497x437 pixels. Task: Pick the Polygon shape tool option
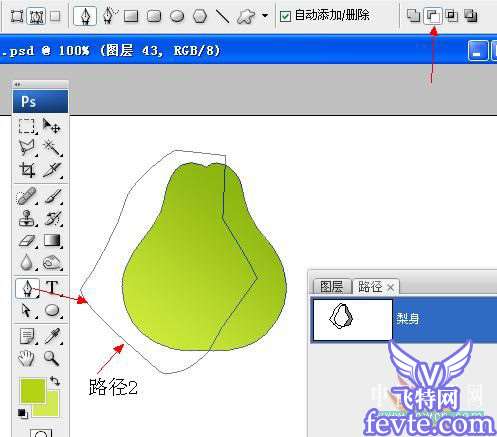point(200,16)
